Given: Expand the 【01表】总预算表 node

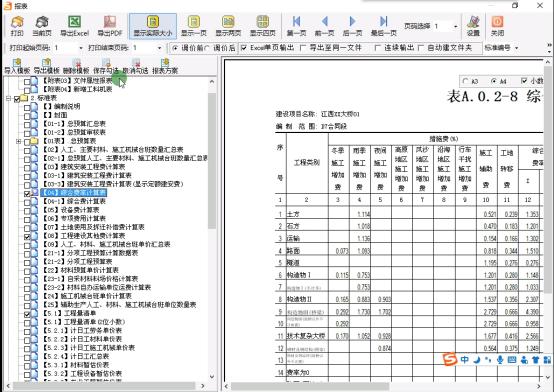Looking at the screenshot, I should click(18, 141).
